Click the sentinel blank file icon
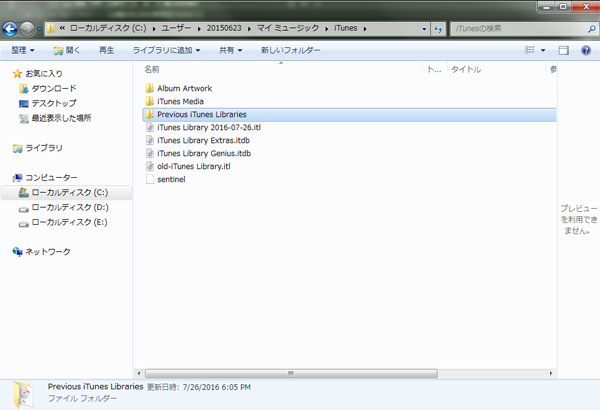The height and width of the screenshot is (410, 600). (x=150, y=180)
